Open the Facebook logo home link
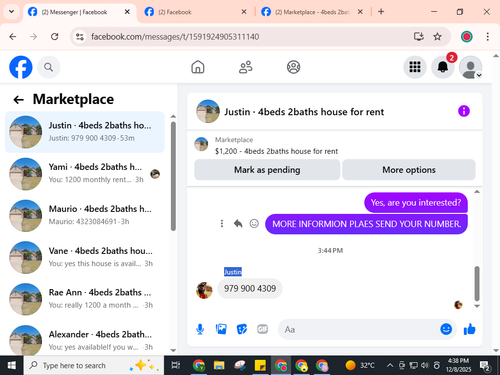Viewport: 500px width, 375px height. [x=21, y=67]
